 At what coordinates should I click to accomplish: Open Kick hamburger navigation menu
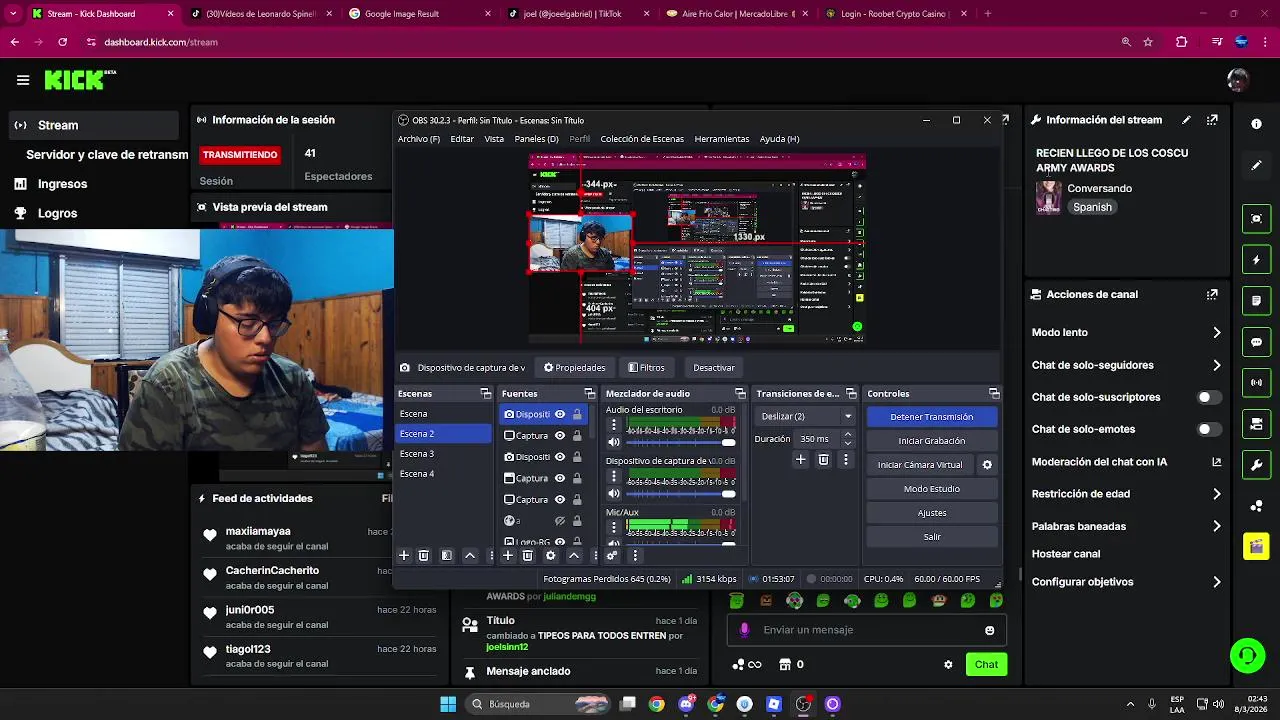coord(23,80)
